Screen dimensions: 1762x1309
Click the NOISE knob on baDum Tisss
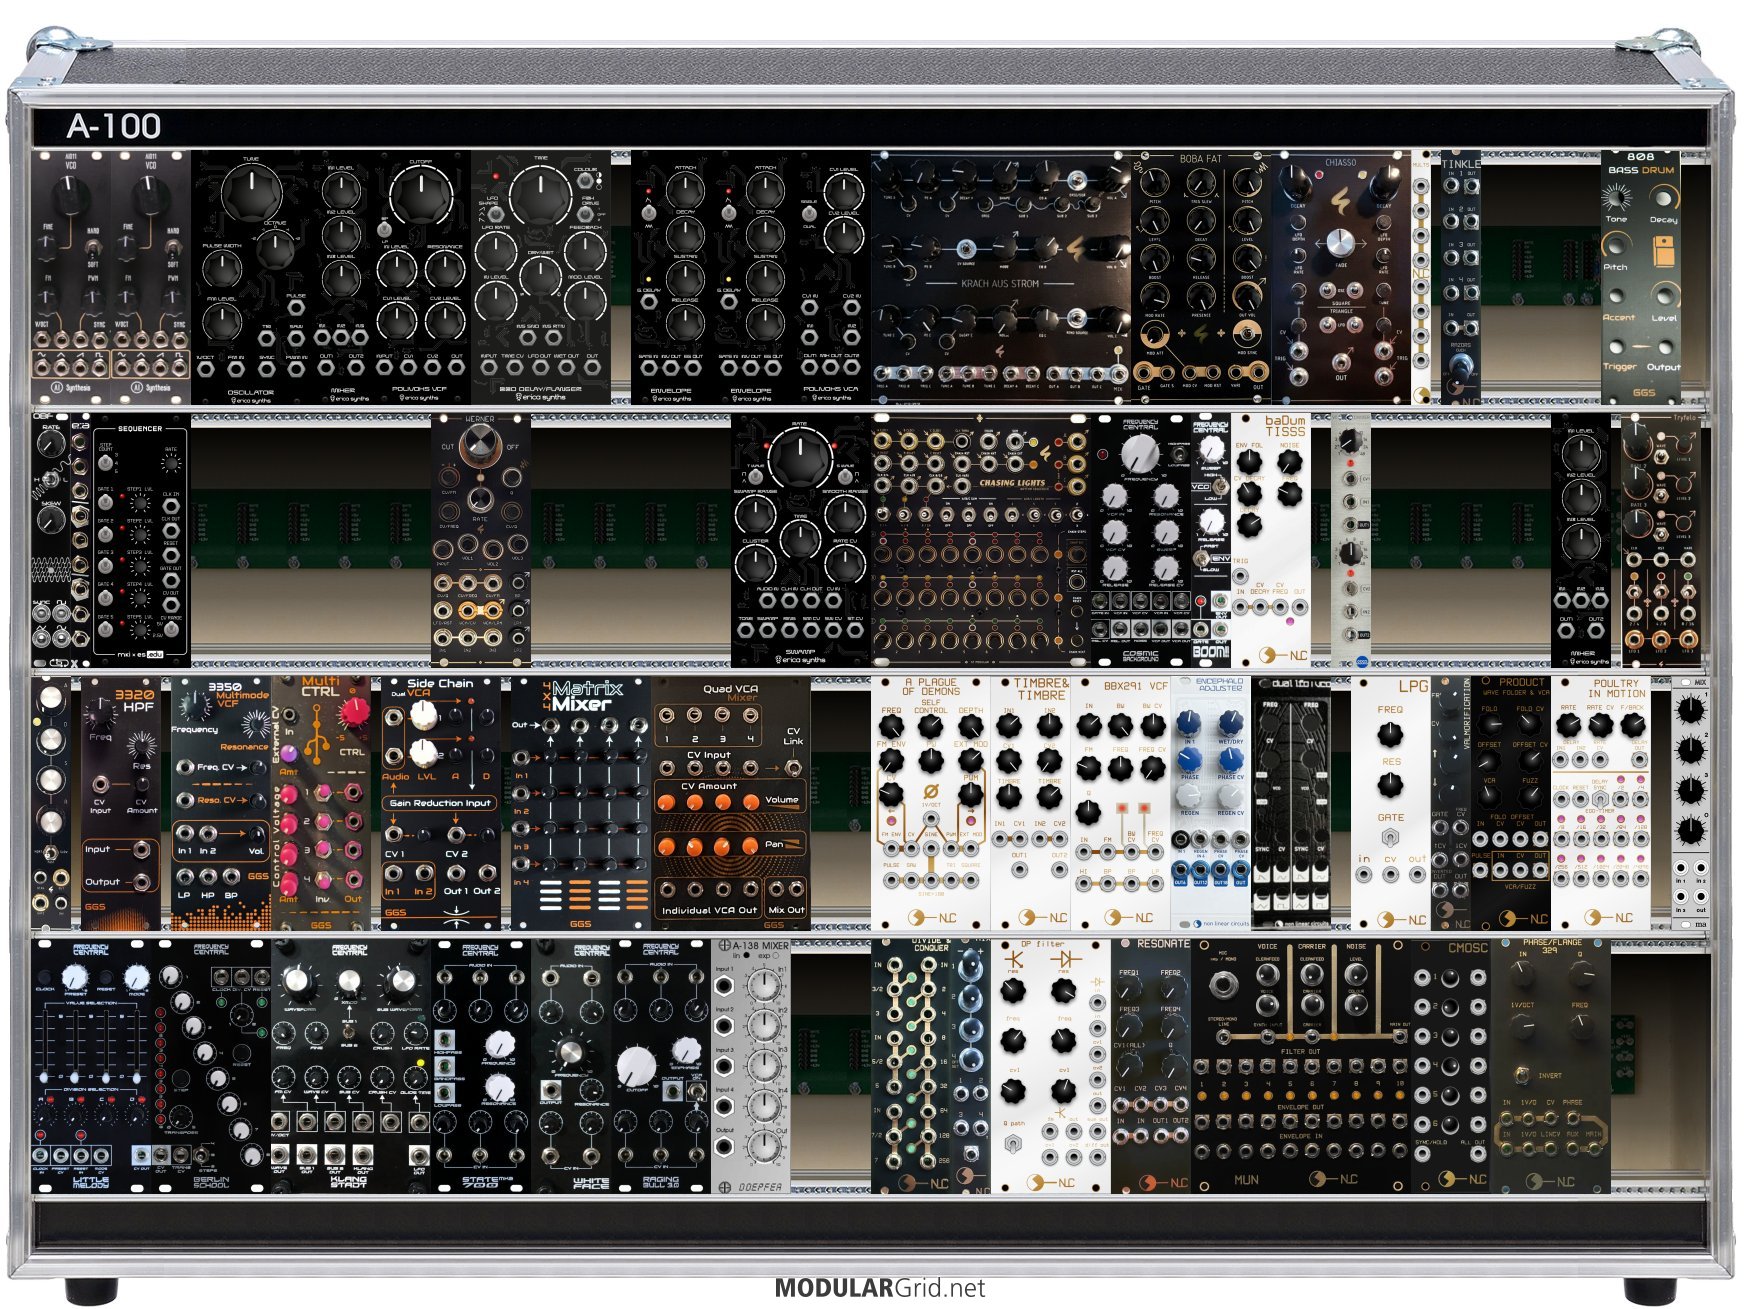[x=1290, y=462]
